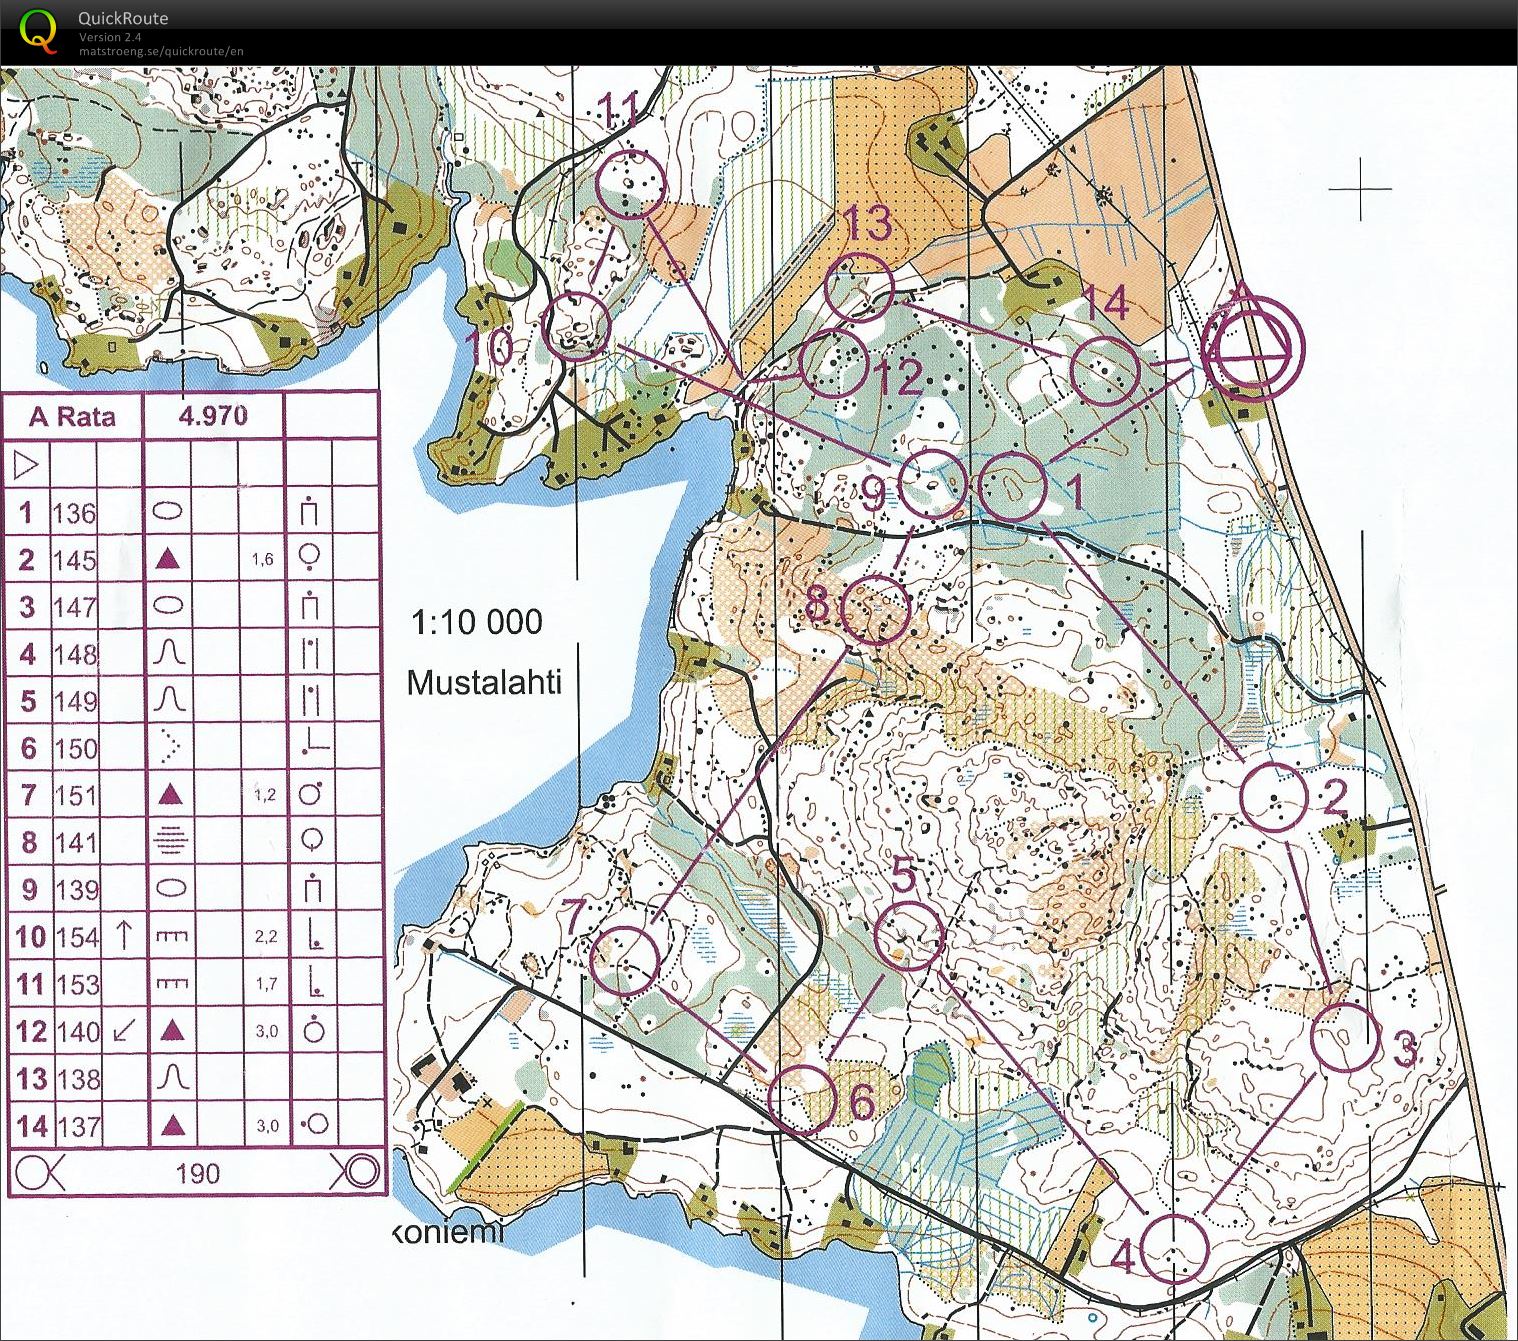Click the marsh symbol in control 8 row
1518x1341 pixels.
pyautogui.click(x=171, y=841)
